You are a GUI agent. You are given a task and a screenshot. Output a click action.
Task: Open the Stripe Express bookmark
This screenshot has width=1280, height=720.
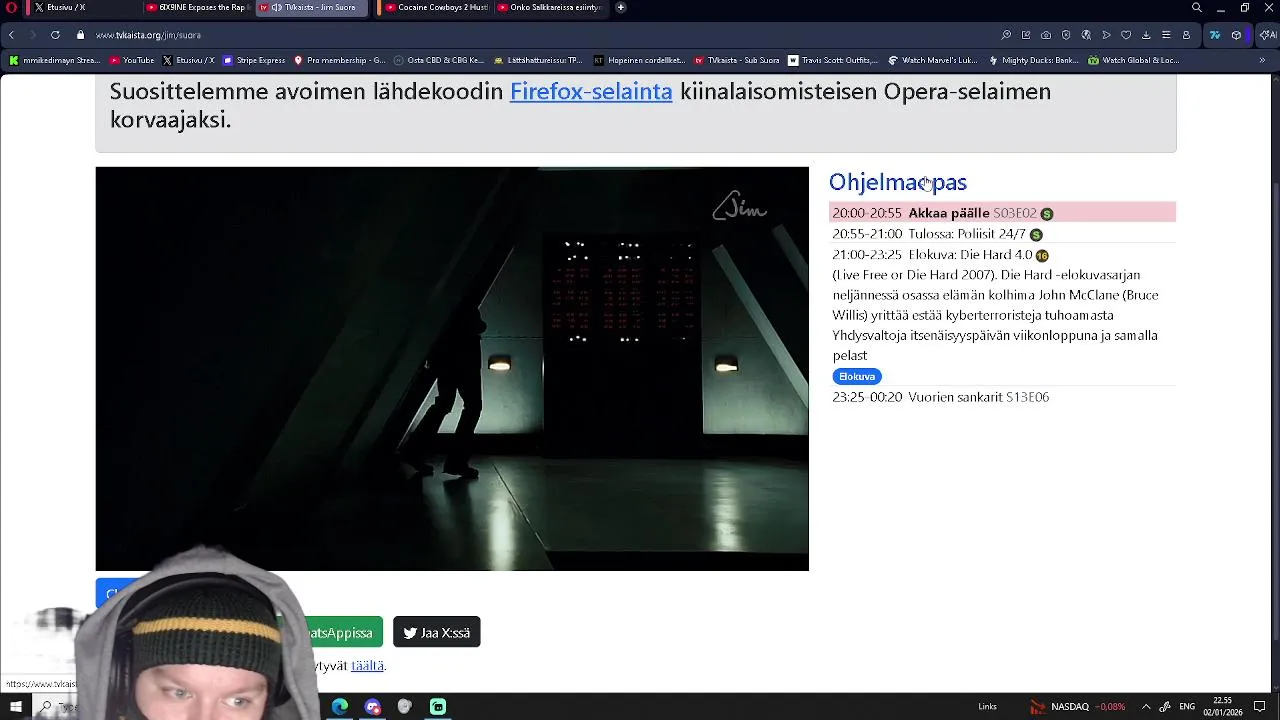click(254, 60)
